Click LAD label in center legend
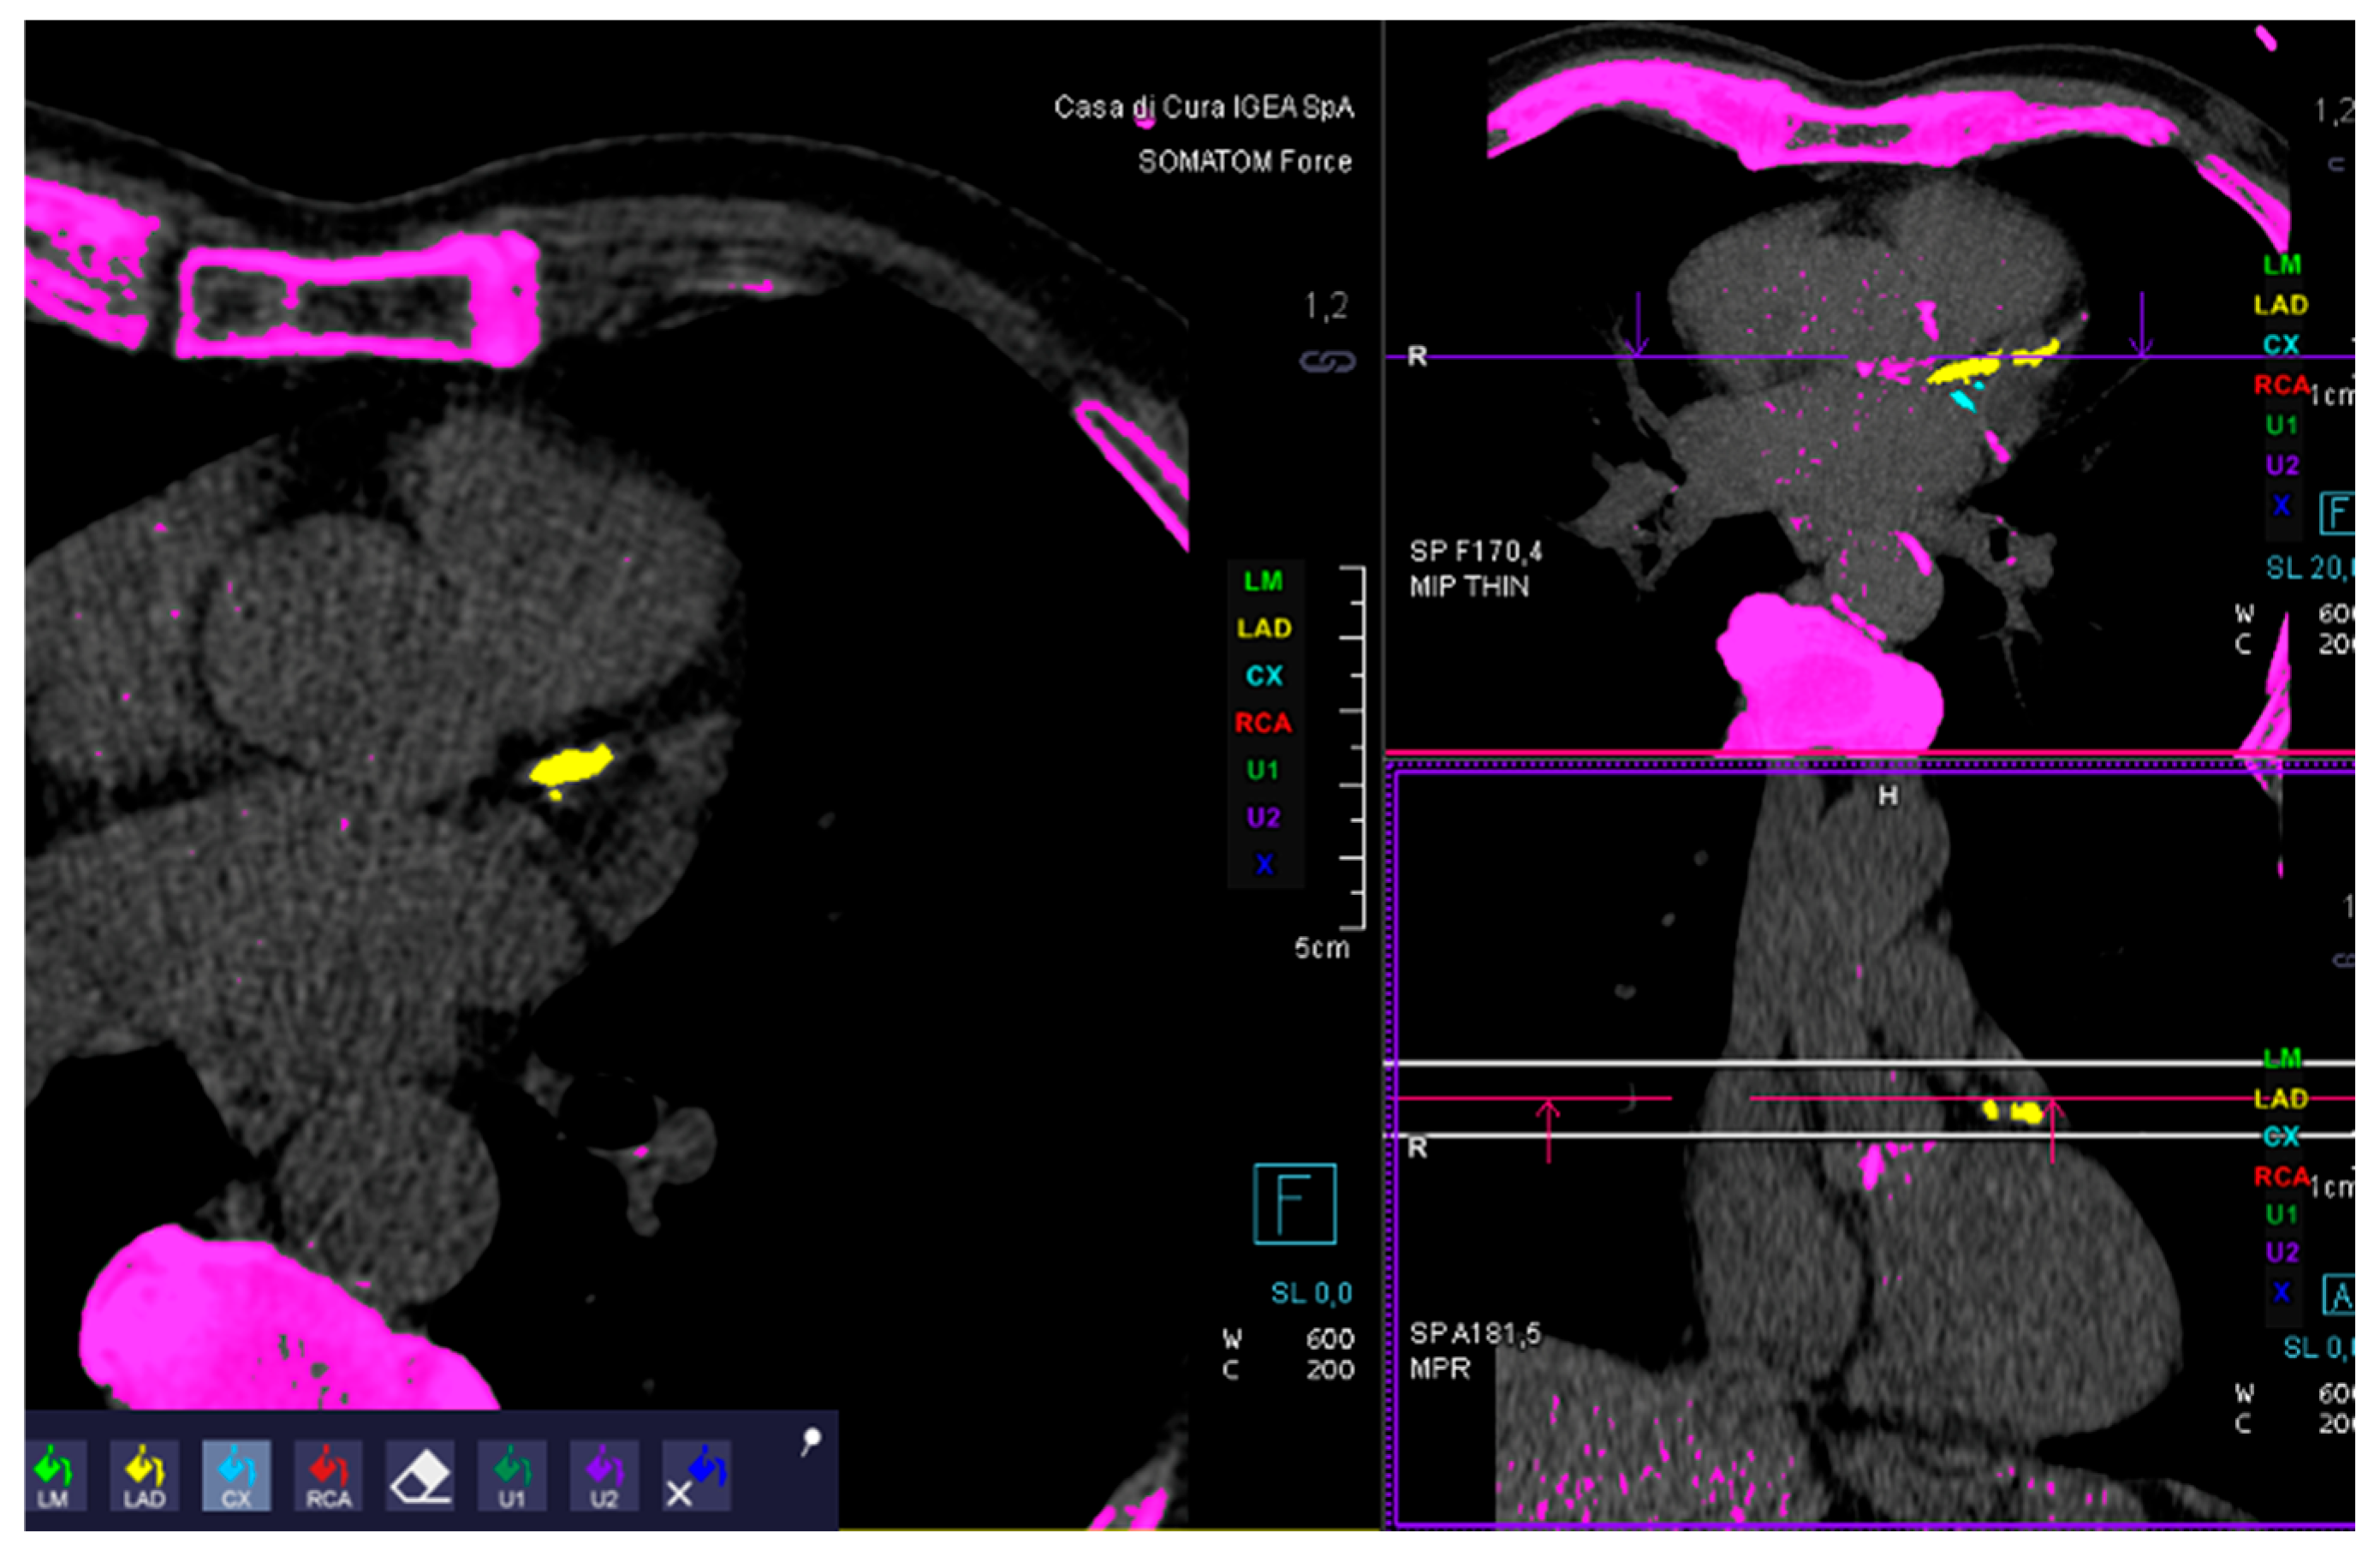Screen dimensions: 2380x1562 pyautogui.click(x=1264, y=628)
